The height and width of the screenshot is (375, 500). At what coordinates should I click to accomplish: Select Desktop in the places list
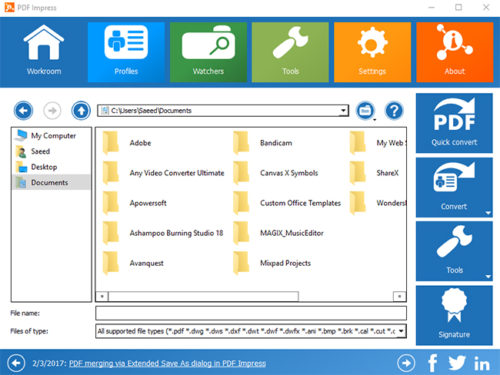point(51,167)
